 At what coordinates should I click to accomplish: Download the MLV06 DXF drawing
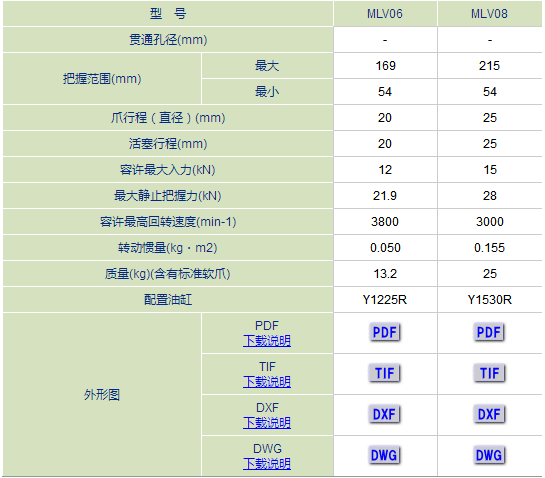[384, 414]
